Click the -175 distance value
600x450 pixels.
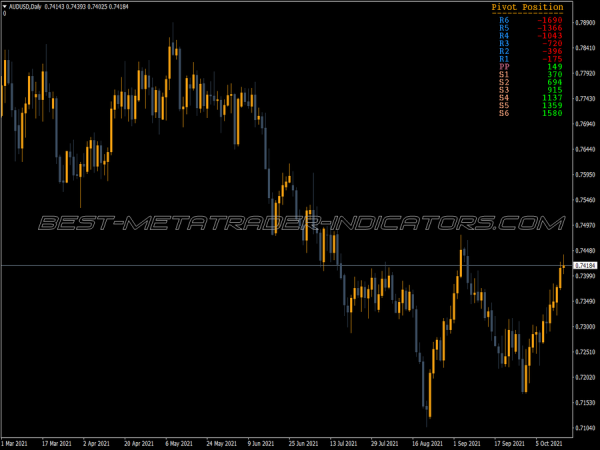point(552,59)
